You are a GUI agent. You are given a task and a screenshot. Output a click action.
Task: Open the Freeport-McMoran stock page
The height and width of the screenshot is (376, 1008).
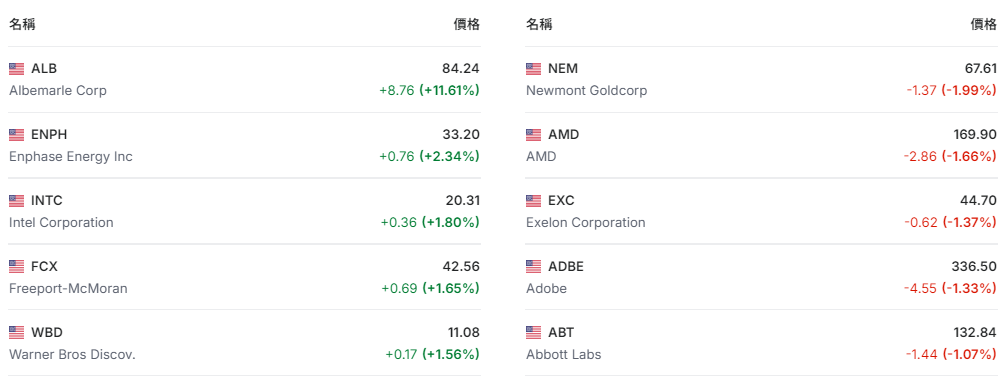(68, 289)
